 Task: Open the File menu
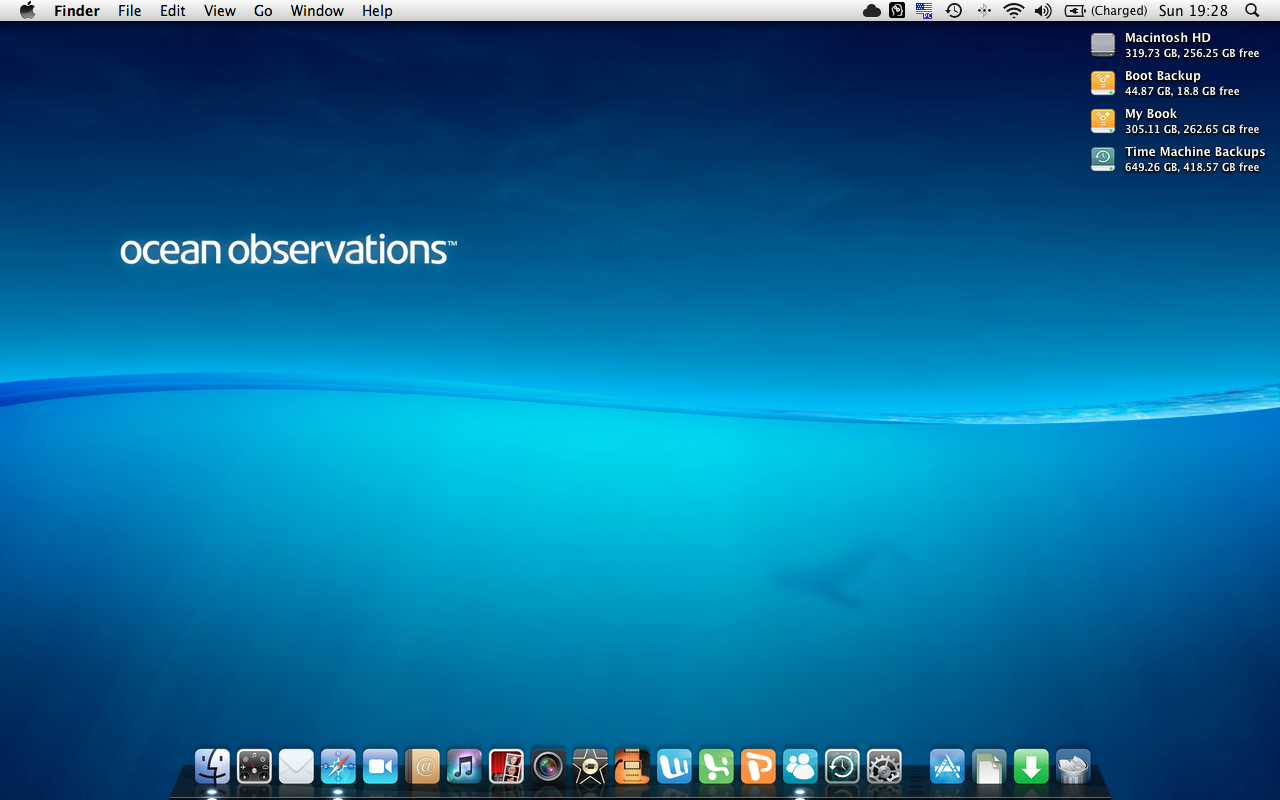click(x=129, y=11)
